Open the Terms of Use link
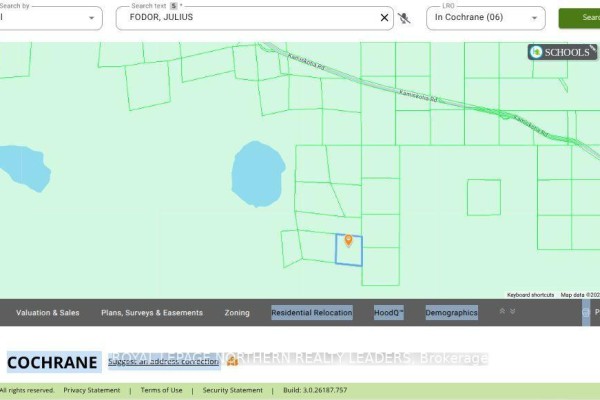The width and height of the screenshot is (600, 400). [x=161, y=390]
